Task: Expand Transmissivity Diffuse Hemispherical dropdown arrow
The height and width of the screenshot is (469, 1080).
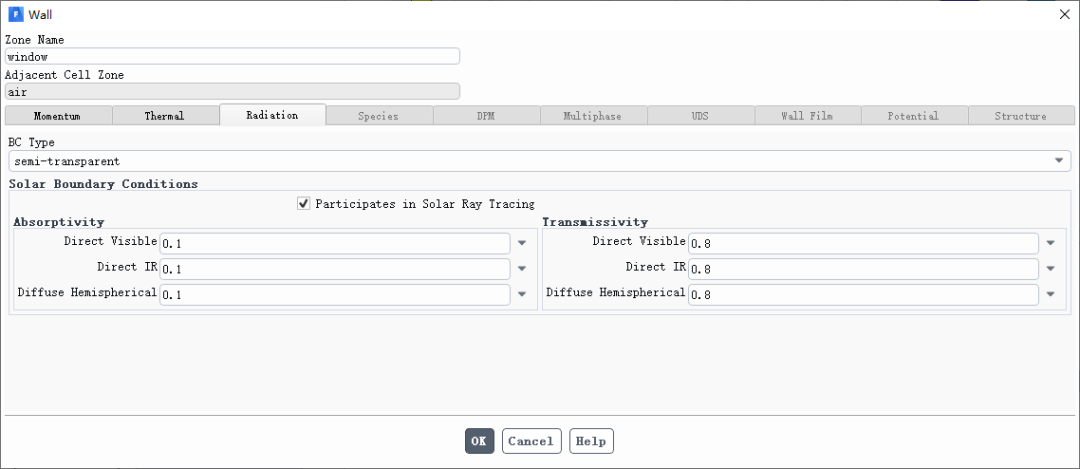Action: 1051,295
